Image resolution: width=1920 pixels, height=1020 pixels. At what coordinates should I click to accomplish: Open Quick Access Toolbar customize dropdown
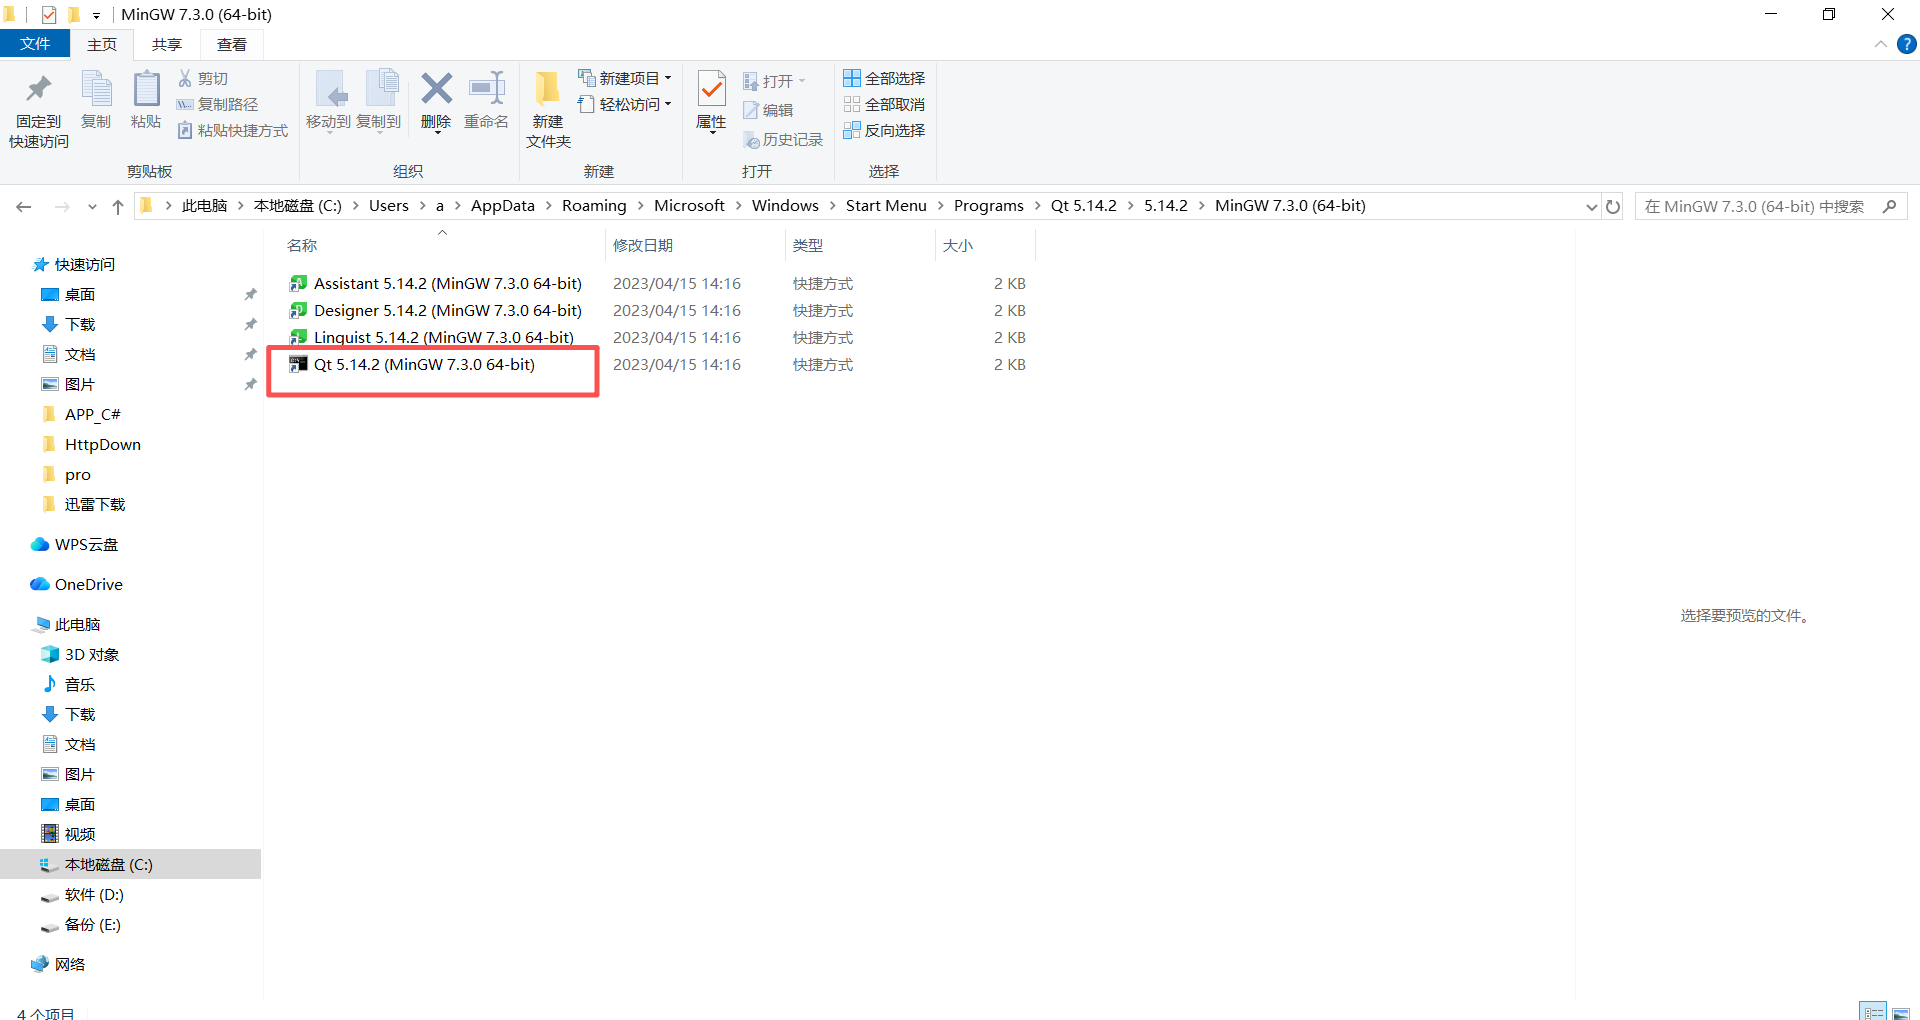(x=96, y=15)
